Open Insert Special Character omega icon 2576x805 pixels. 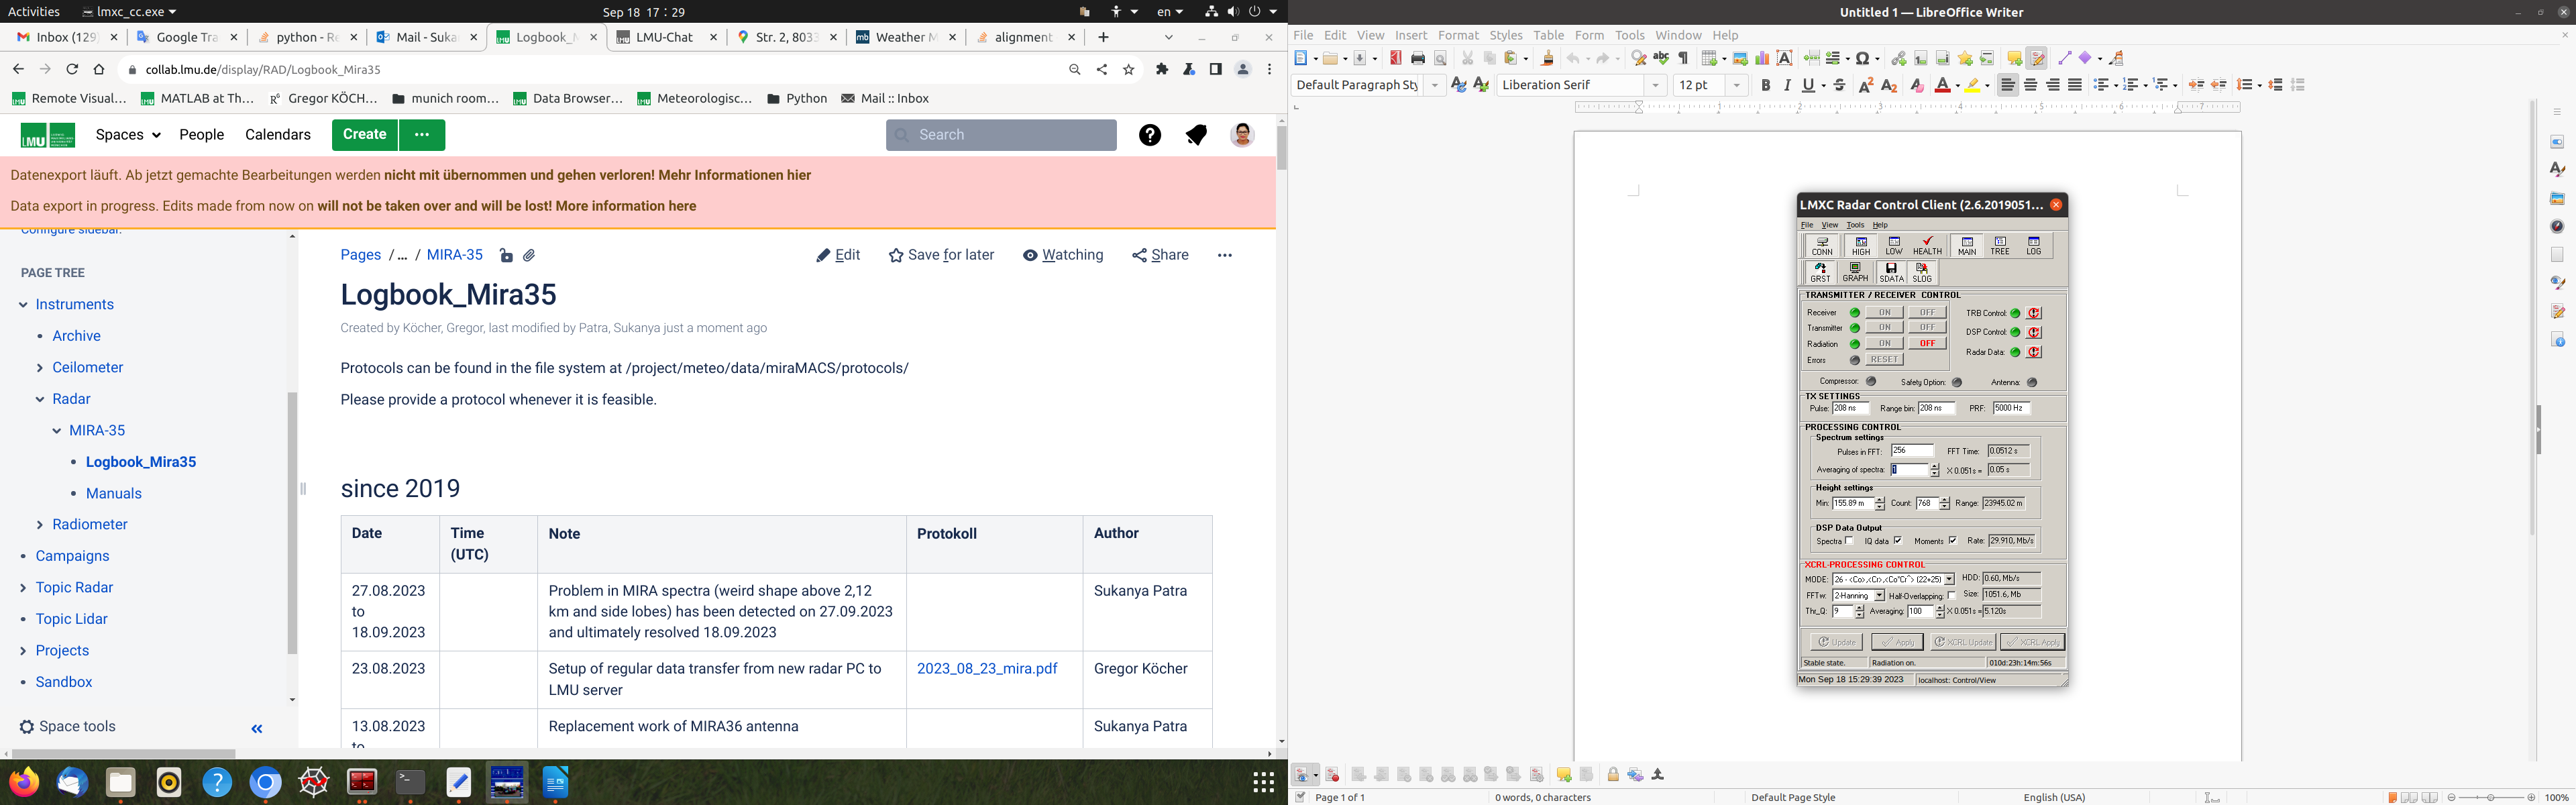coord(1862,59)
